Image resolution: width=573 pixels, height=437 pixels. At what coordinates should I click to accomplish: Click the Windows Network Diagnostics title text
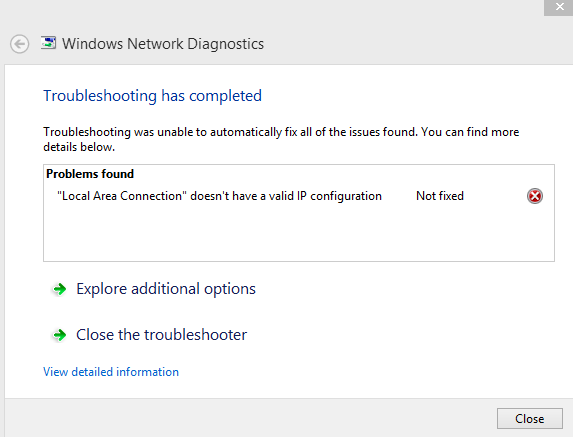163,44
